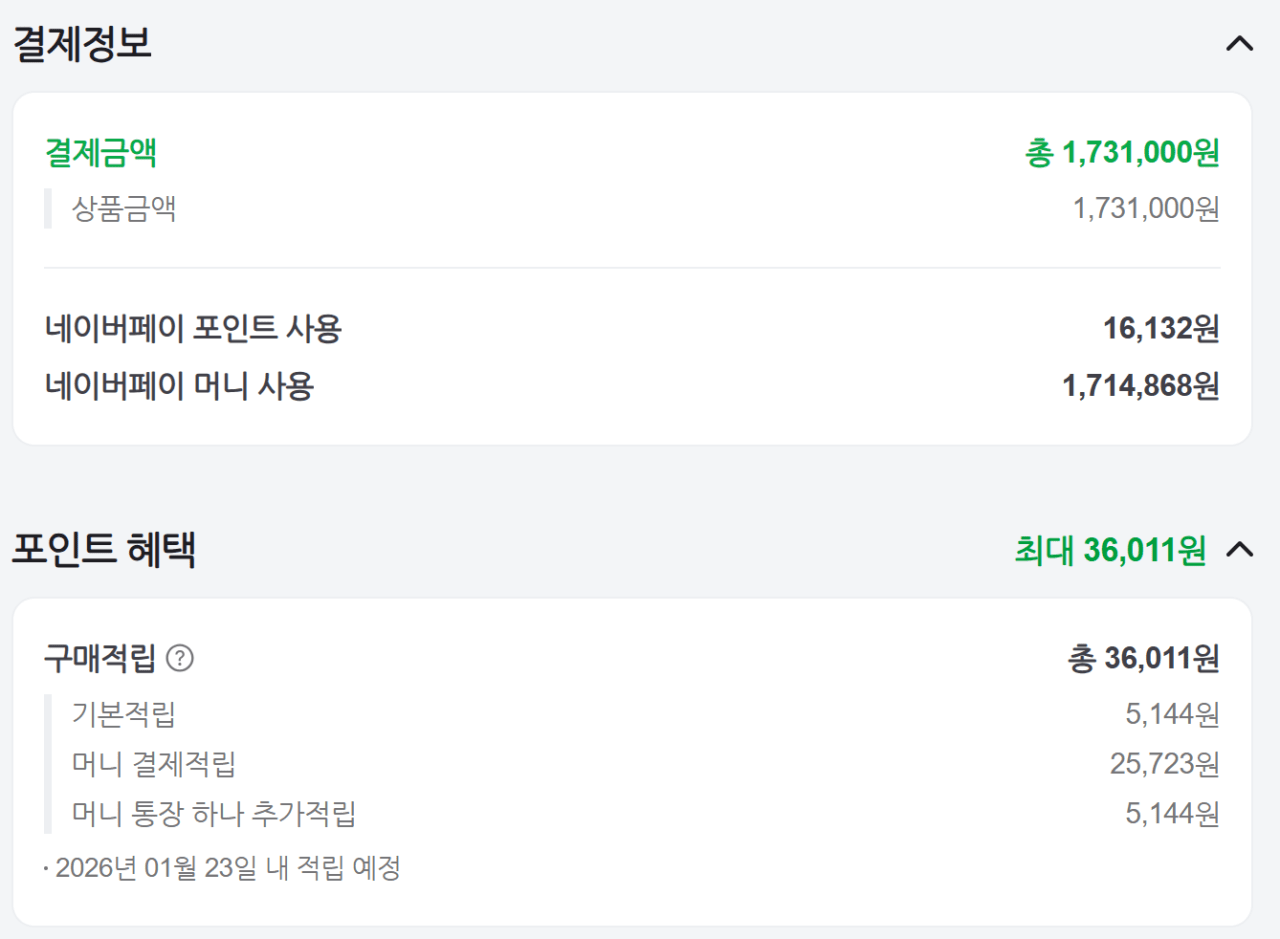The width and height of the screenshot is (1280, 939).
Task: Open the 구매적립 help question mark
Action: (x=180, y=658)
